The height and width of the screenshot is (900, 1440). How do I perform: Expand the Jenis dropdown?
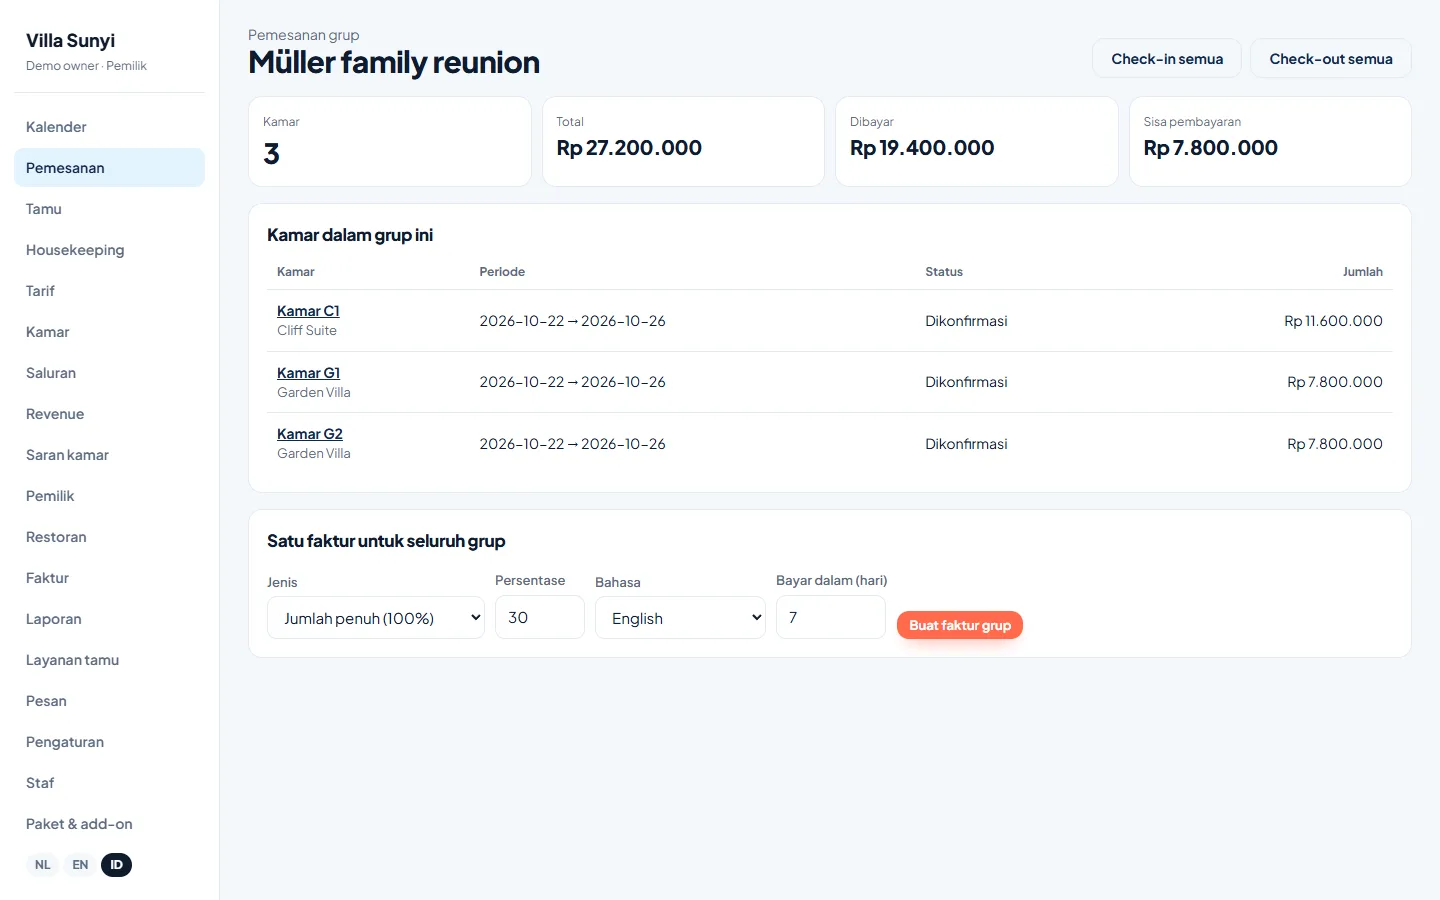[376, 618]
